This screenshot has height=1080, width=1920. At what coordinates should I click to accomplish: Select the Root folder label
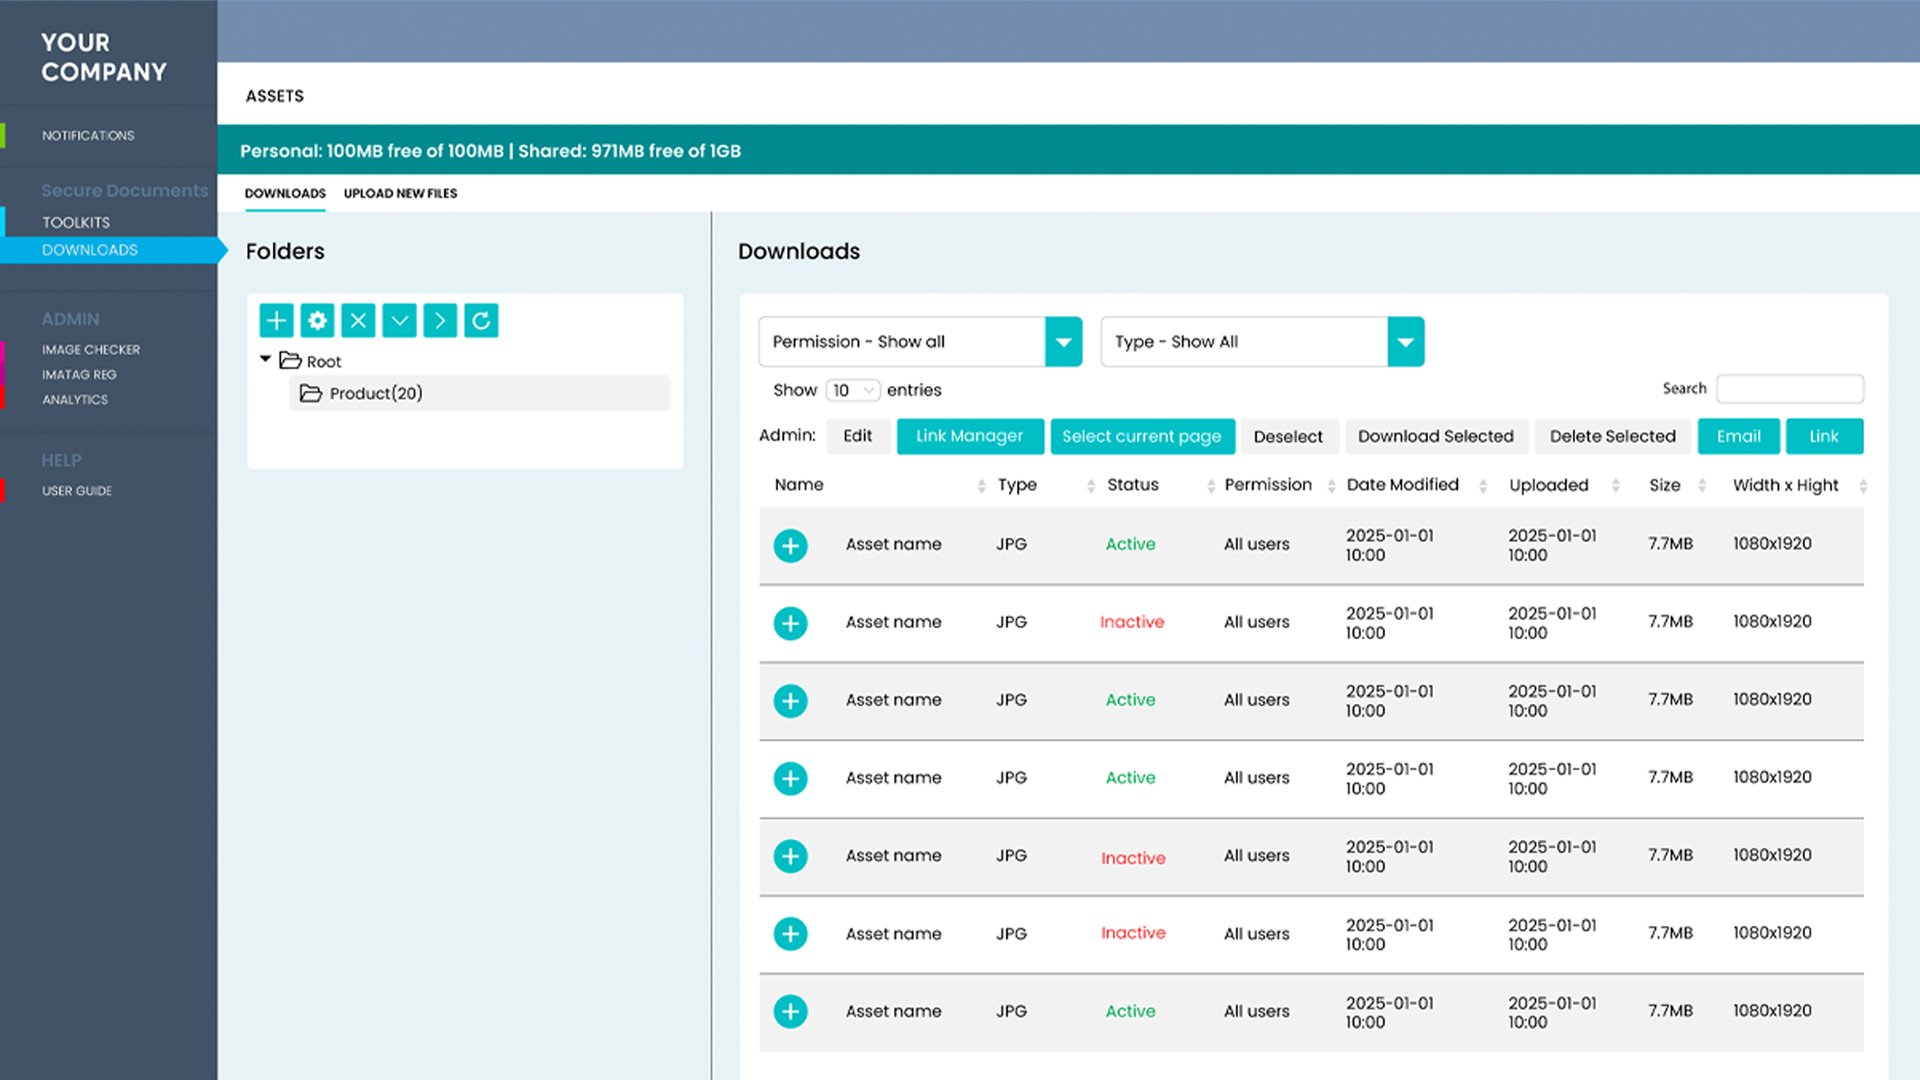324,362
